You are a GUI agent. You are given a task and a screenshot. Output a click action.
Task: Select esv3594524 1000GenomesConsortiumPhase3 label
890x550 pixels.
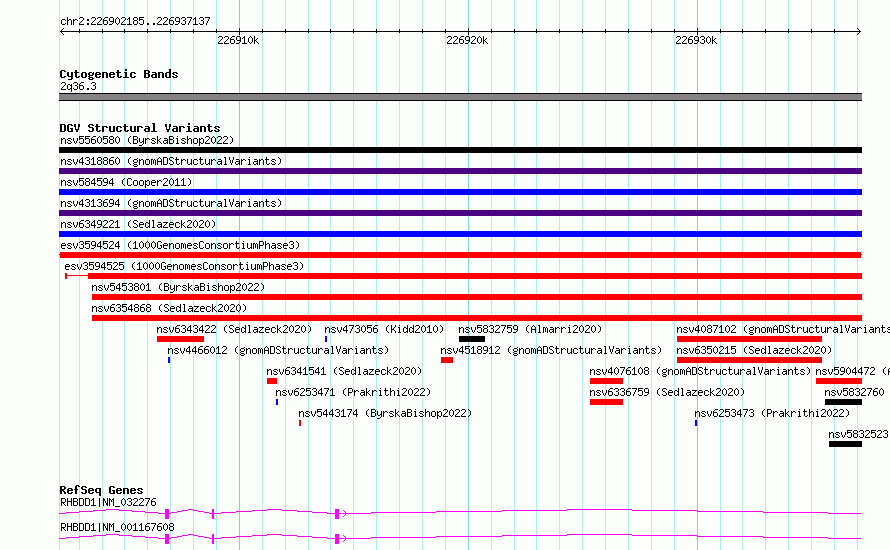coord(180,245)
